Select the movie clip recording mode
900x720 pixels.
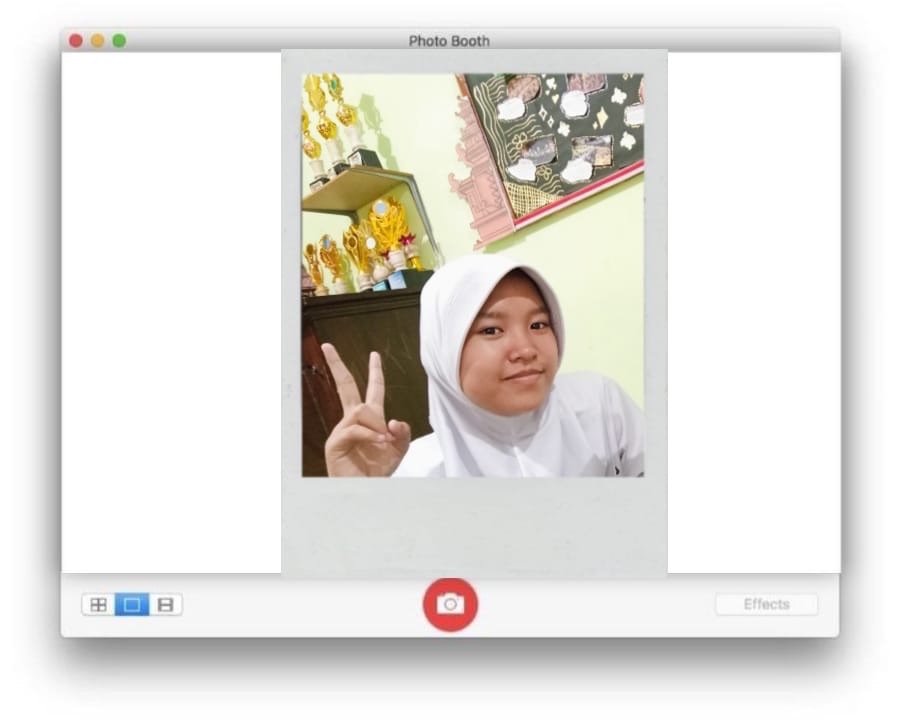pos(166,605)
